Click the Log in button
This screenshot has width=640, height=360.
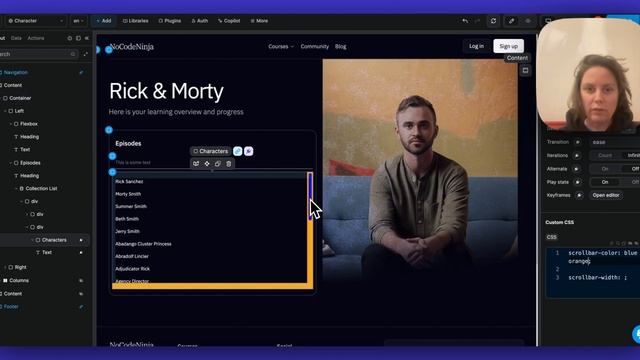click(x=476, y=46)
